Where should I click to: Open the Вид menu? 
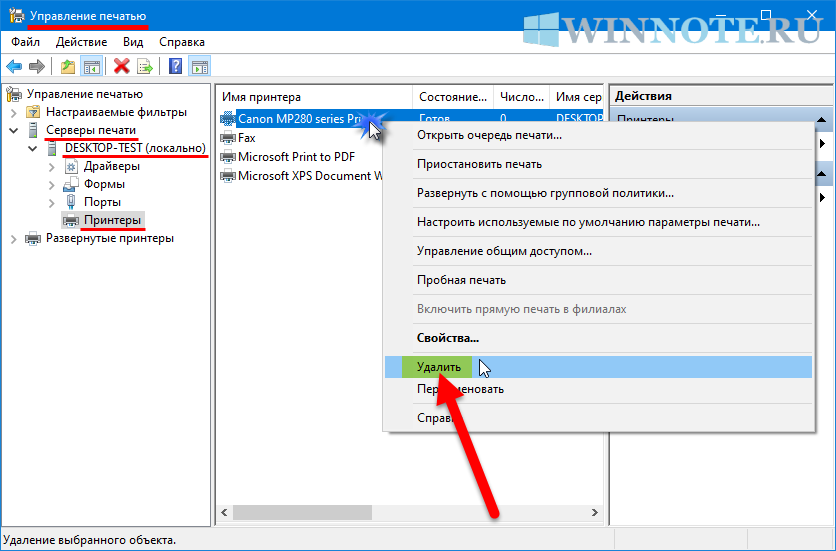coord(133,42)
